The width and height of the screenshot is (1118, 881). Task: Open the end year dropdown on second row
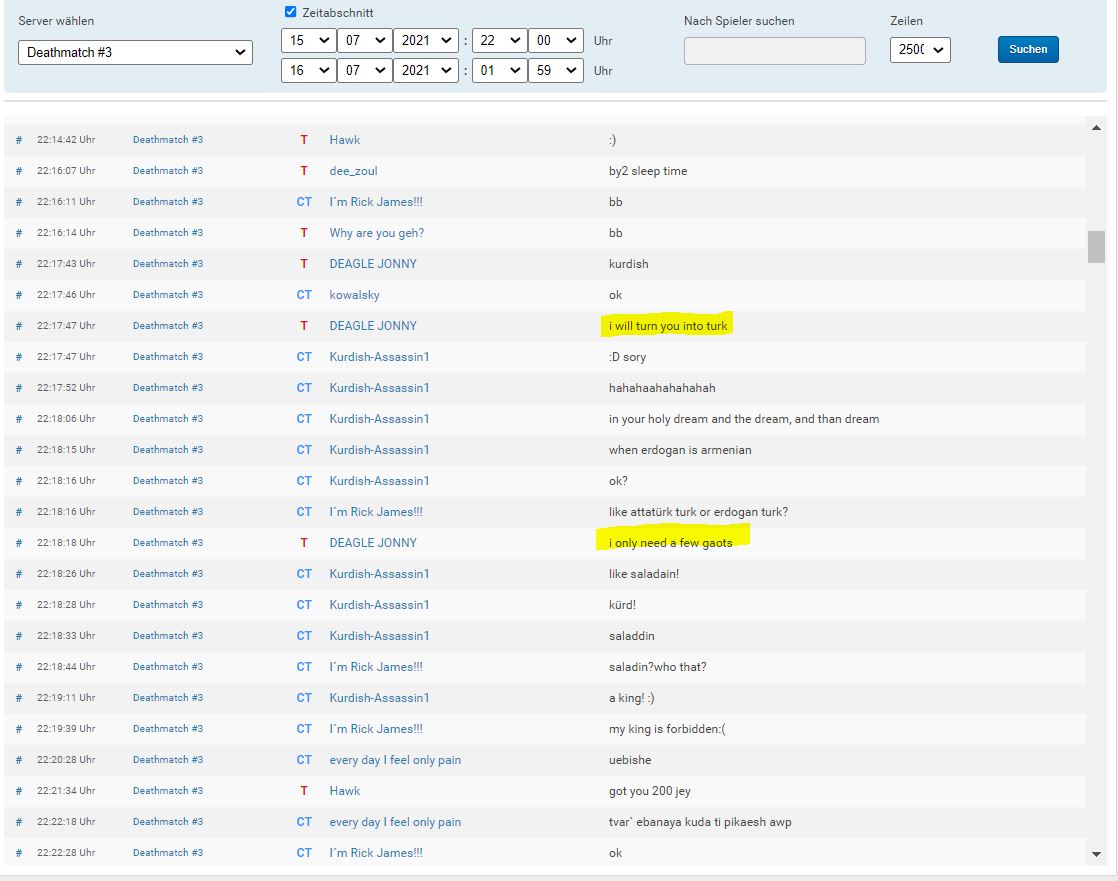tap(426, 71)
